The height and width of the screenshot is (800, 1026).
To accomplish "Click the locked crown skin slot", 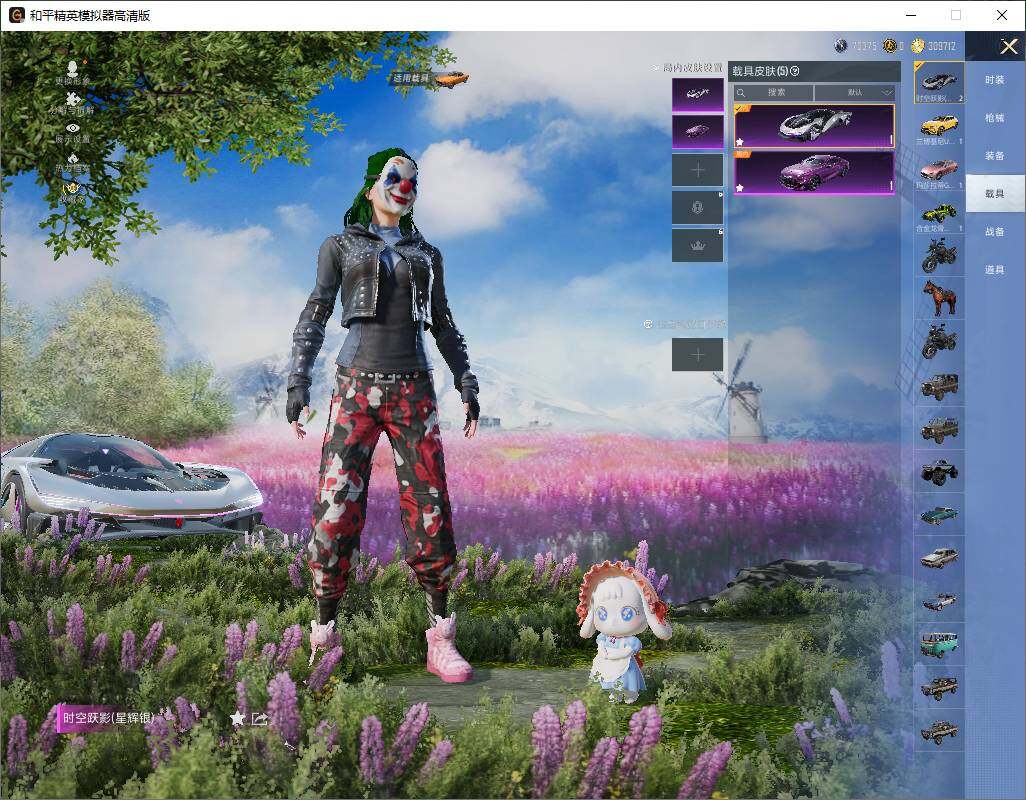I will click(x=698, y=245).
